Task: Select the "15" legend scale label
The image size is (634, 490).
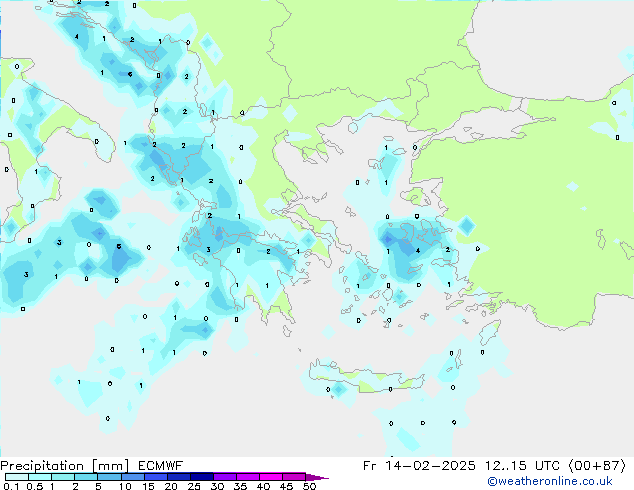Action: pos(148,486)
